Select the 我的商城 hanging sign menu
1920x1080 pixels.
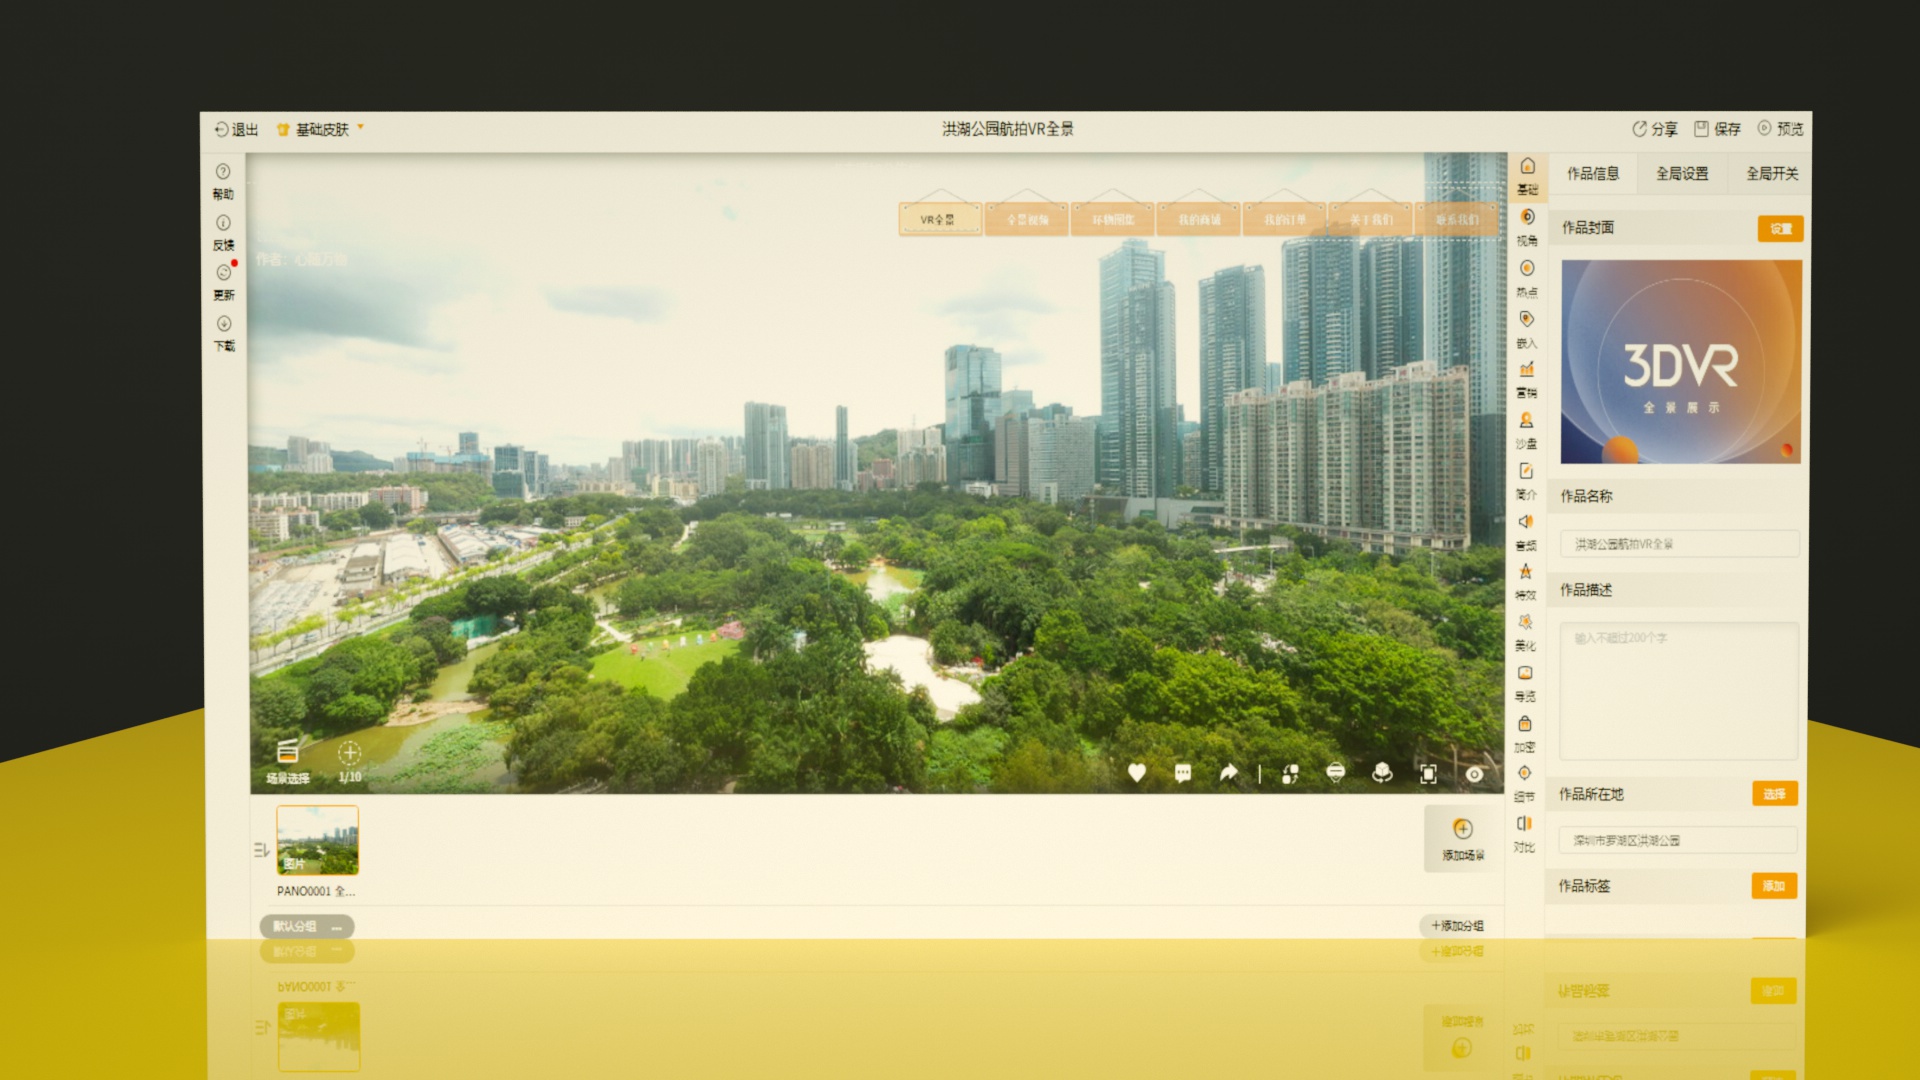[x=1199, y=219]
